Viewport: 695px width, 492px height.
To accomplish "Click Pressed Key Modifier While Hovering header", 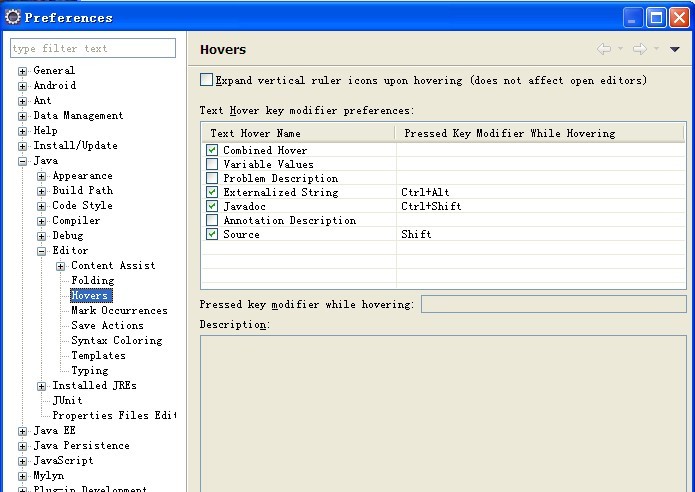I will pyautogui.click(x=540, y=133).
